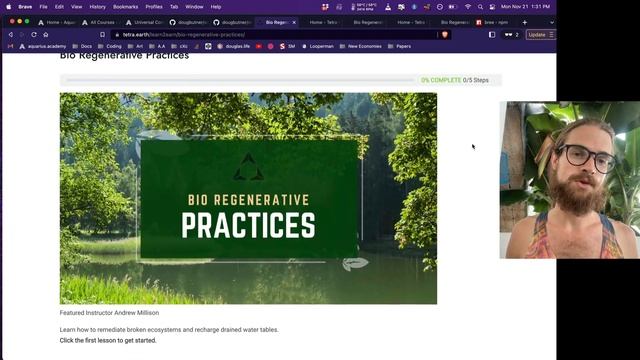Open the Help menu
This screenshot has width=640, height=360.
(216, 7)
